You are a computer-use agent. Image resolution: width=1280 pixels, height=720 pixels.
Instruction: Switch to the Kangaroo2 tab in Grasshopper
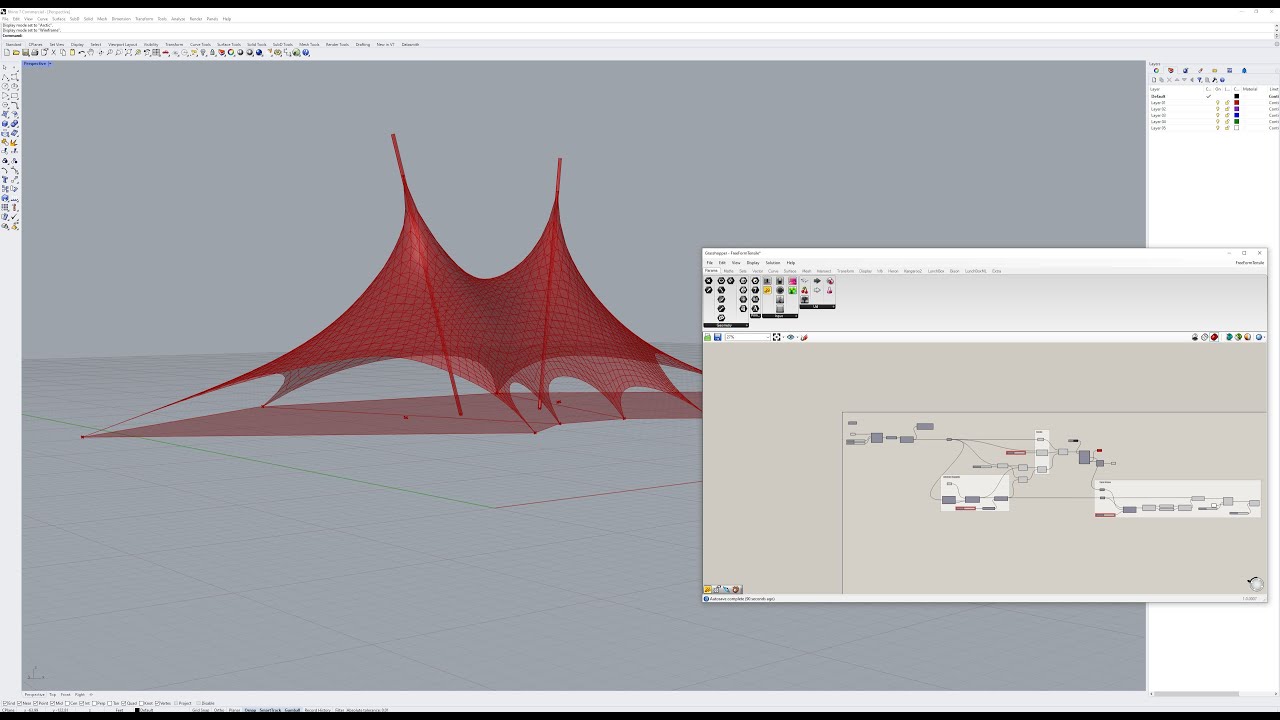pyautogui.click(x=913, y=271)
